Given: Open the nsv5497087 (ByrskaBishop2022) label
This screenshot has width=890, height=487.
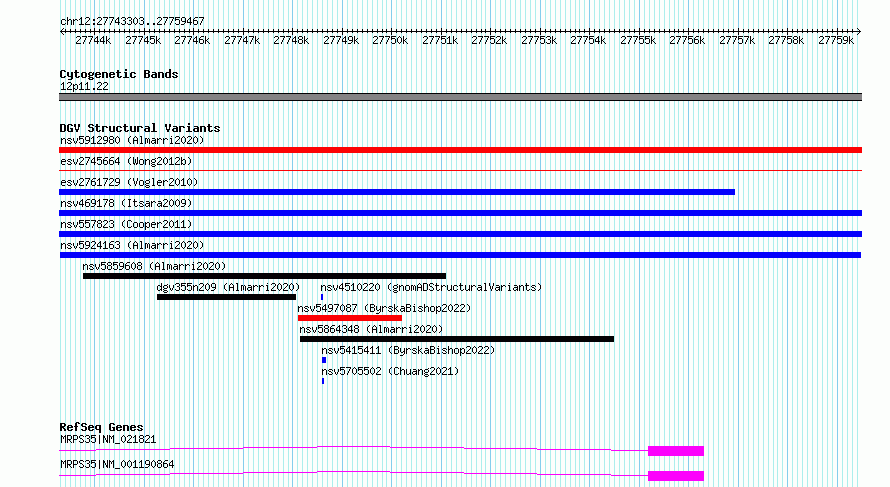Looking at the screenshot, I should 384,308.
